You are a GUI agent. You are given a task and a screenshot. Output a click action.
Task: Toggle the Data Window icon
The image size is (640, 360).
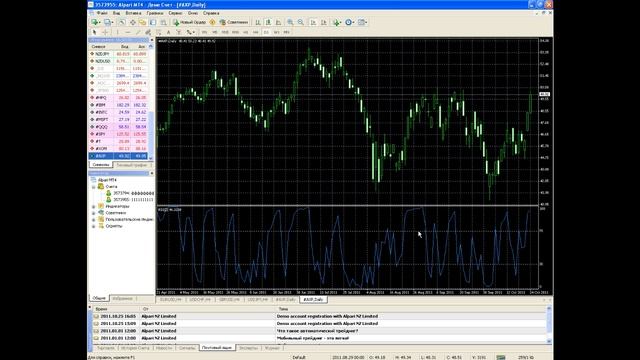133,22
